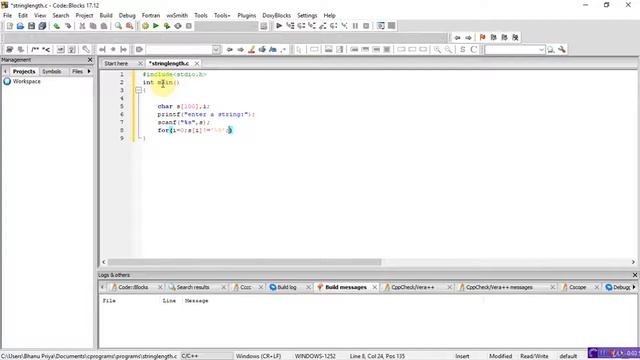Start debugger with the Debug/Continue icon

pos(279,26)
